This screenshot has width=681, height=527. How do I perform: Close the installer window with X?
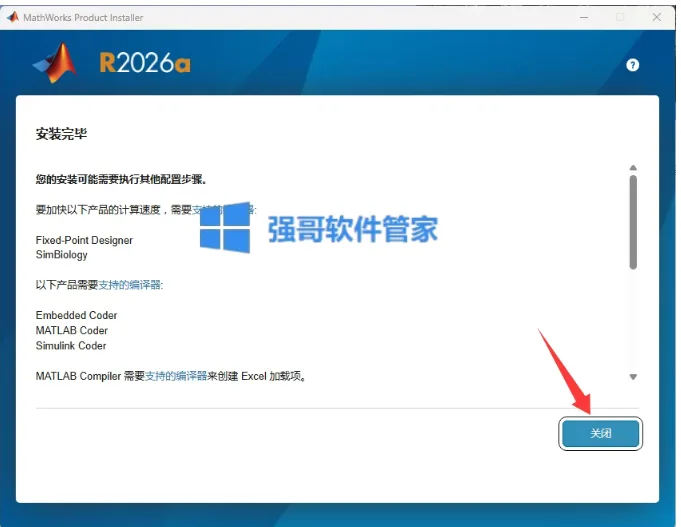[657, 17]
